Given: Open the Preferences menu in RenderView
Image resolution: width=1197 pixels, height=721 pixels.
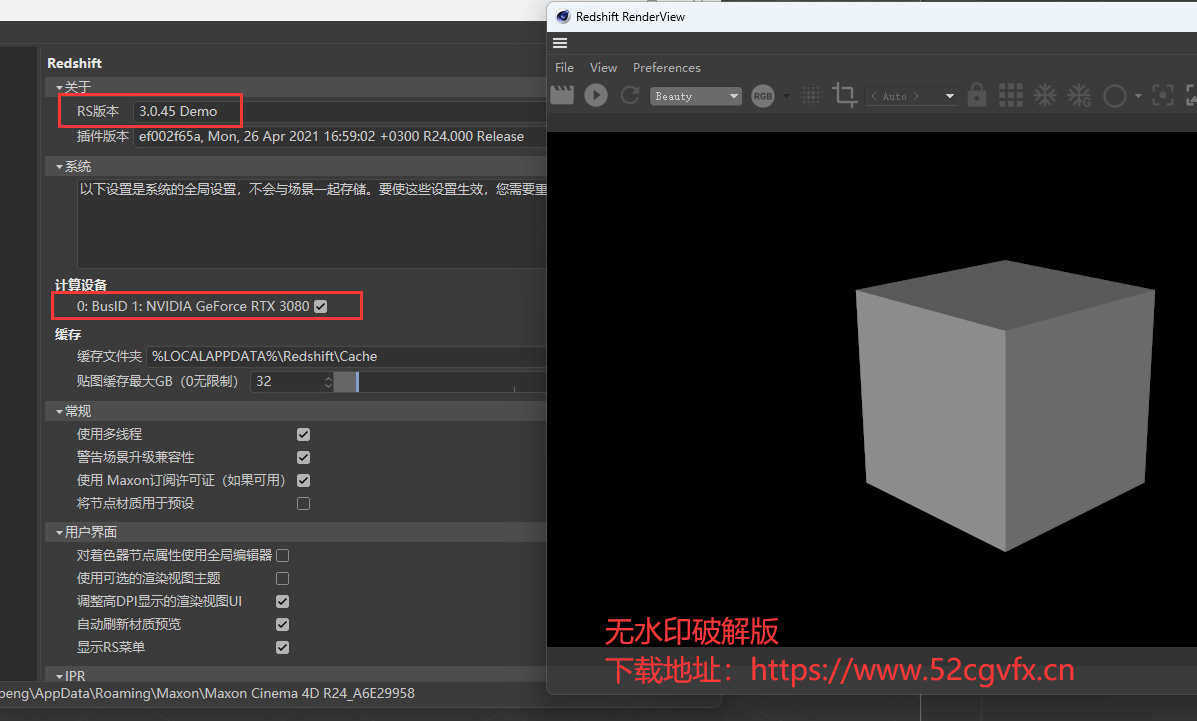Looking at the screenshot, I should point(666,67).
